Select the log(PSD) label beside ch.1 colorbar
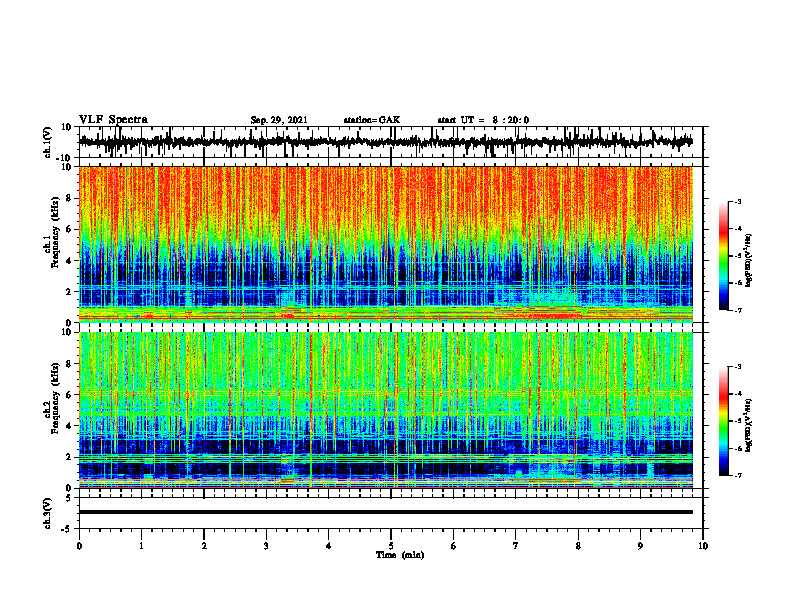 749,261
